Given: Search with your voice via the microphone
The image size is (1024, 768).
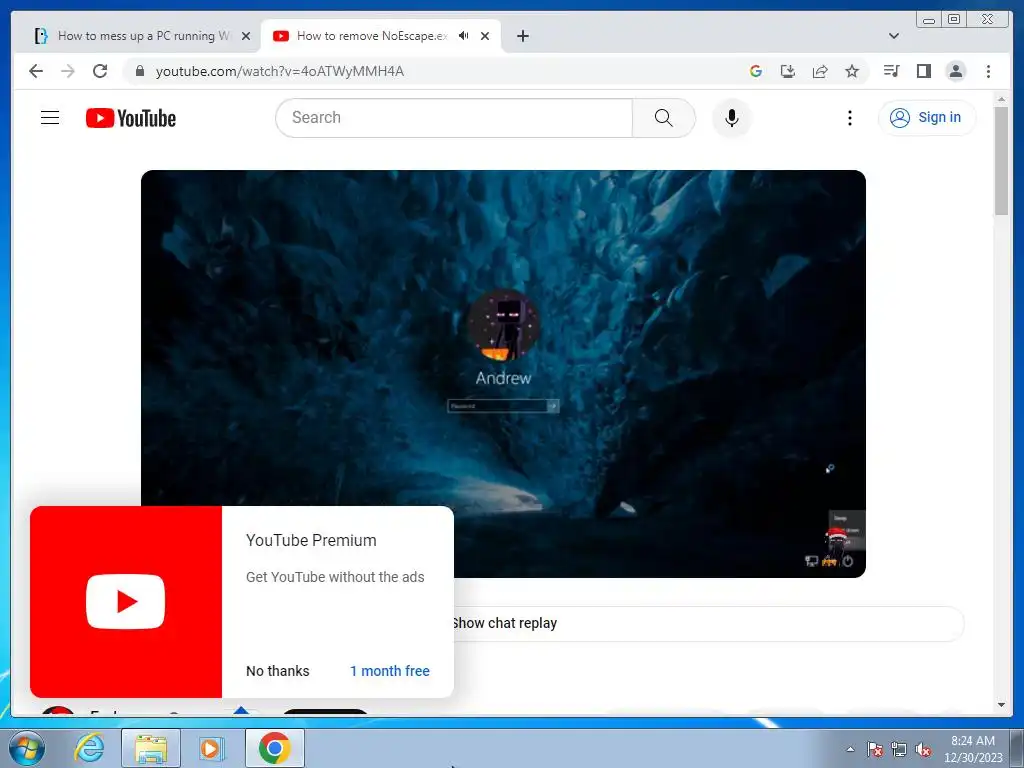Looking at the screenshot, I should [731, 118].
